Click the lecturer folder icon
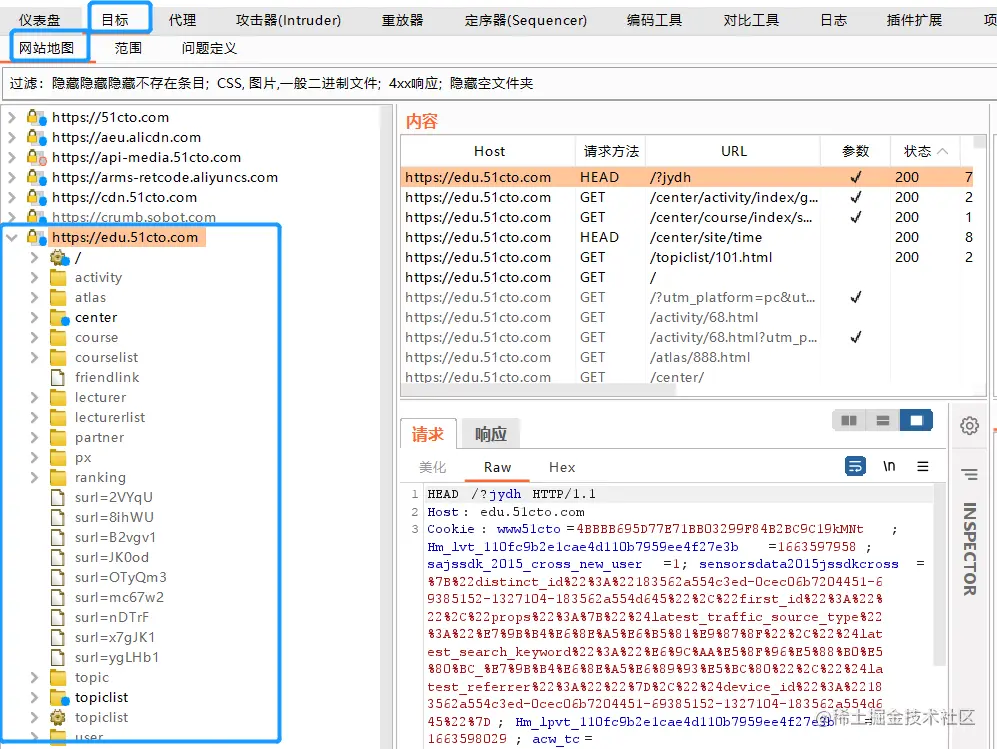 tap(58, 397)
